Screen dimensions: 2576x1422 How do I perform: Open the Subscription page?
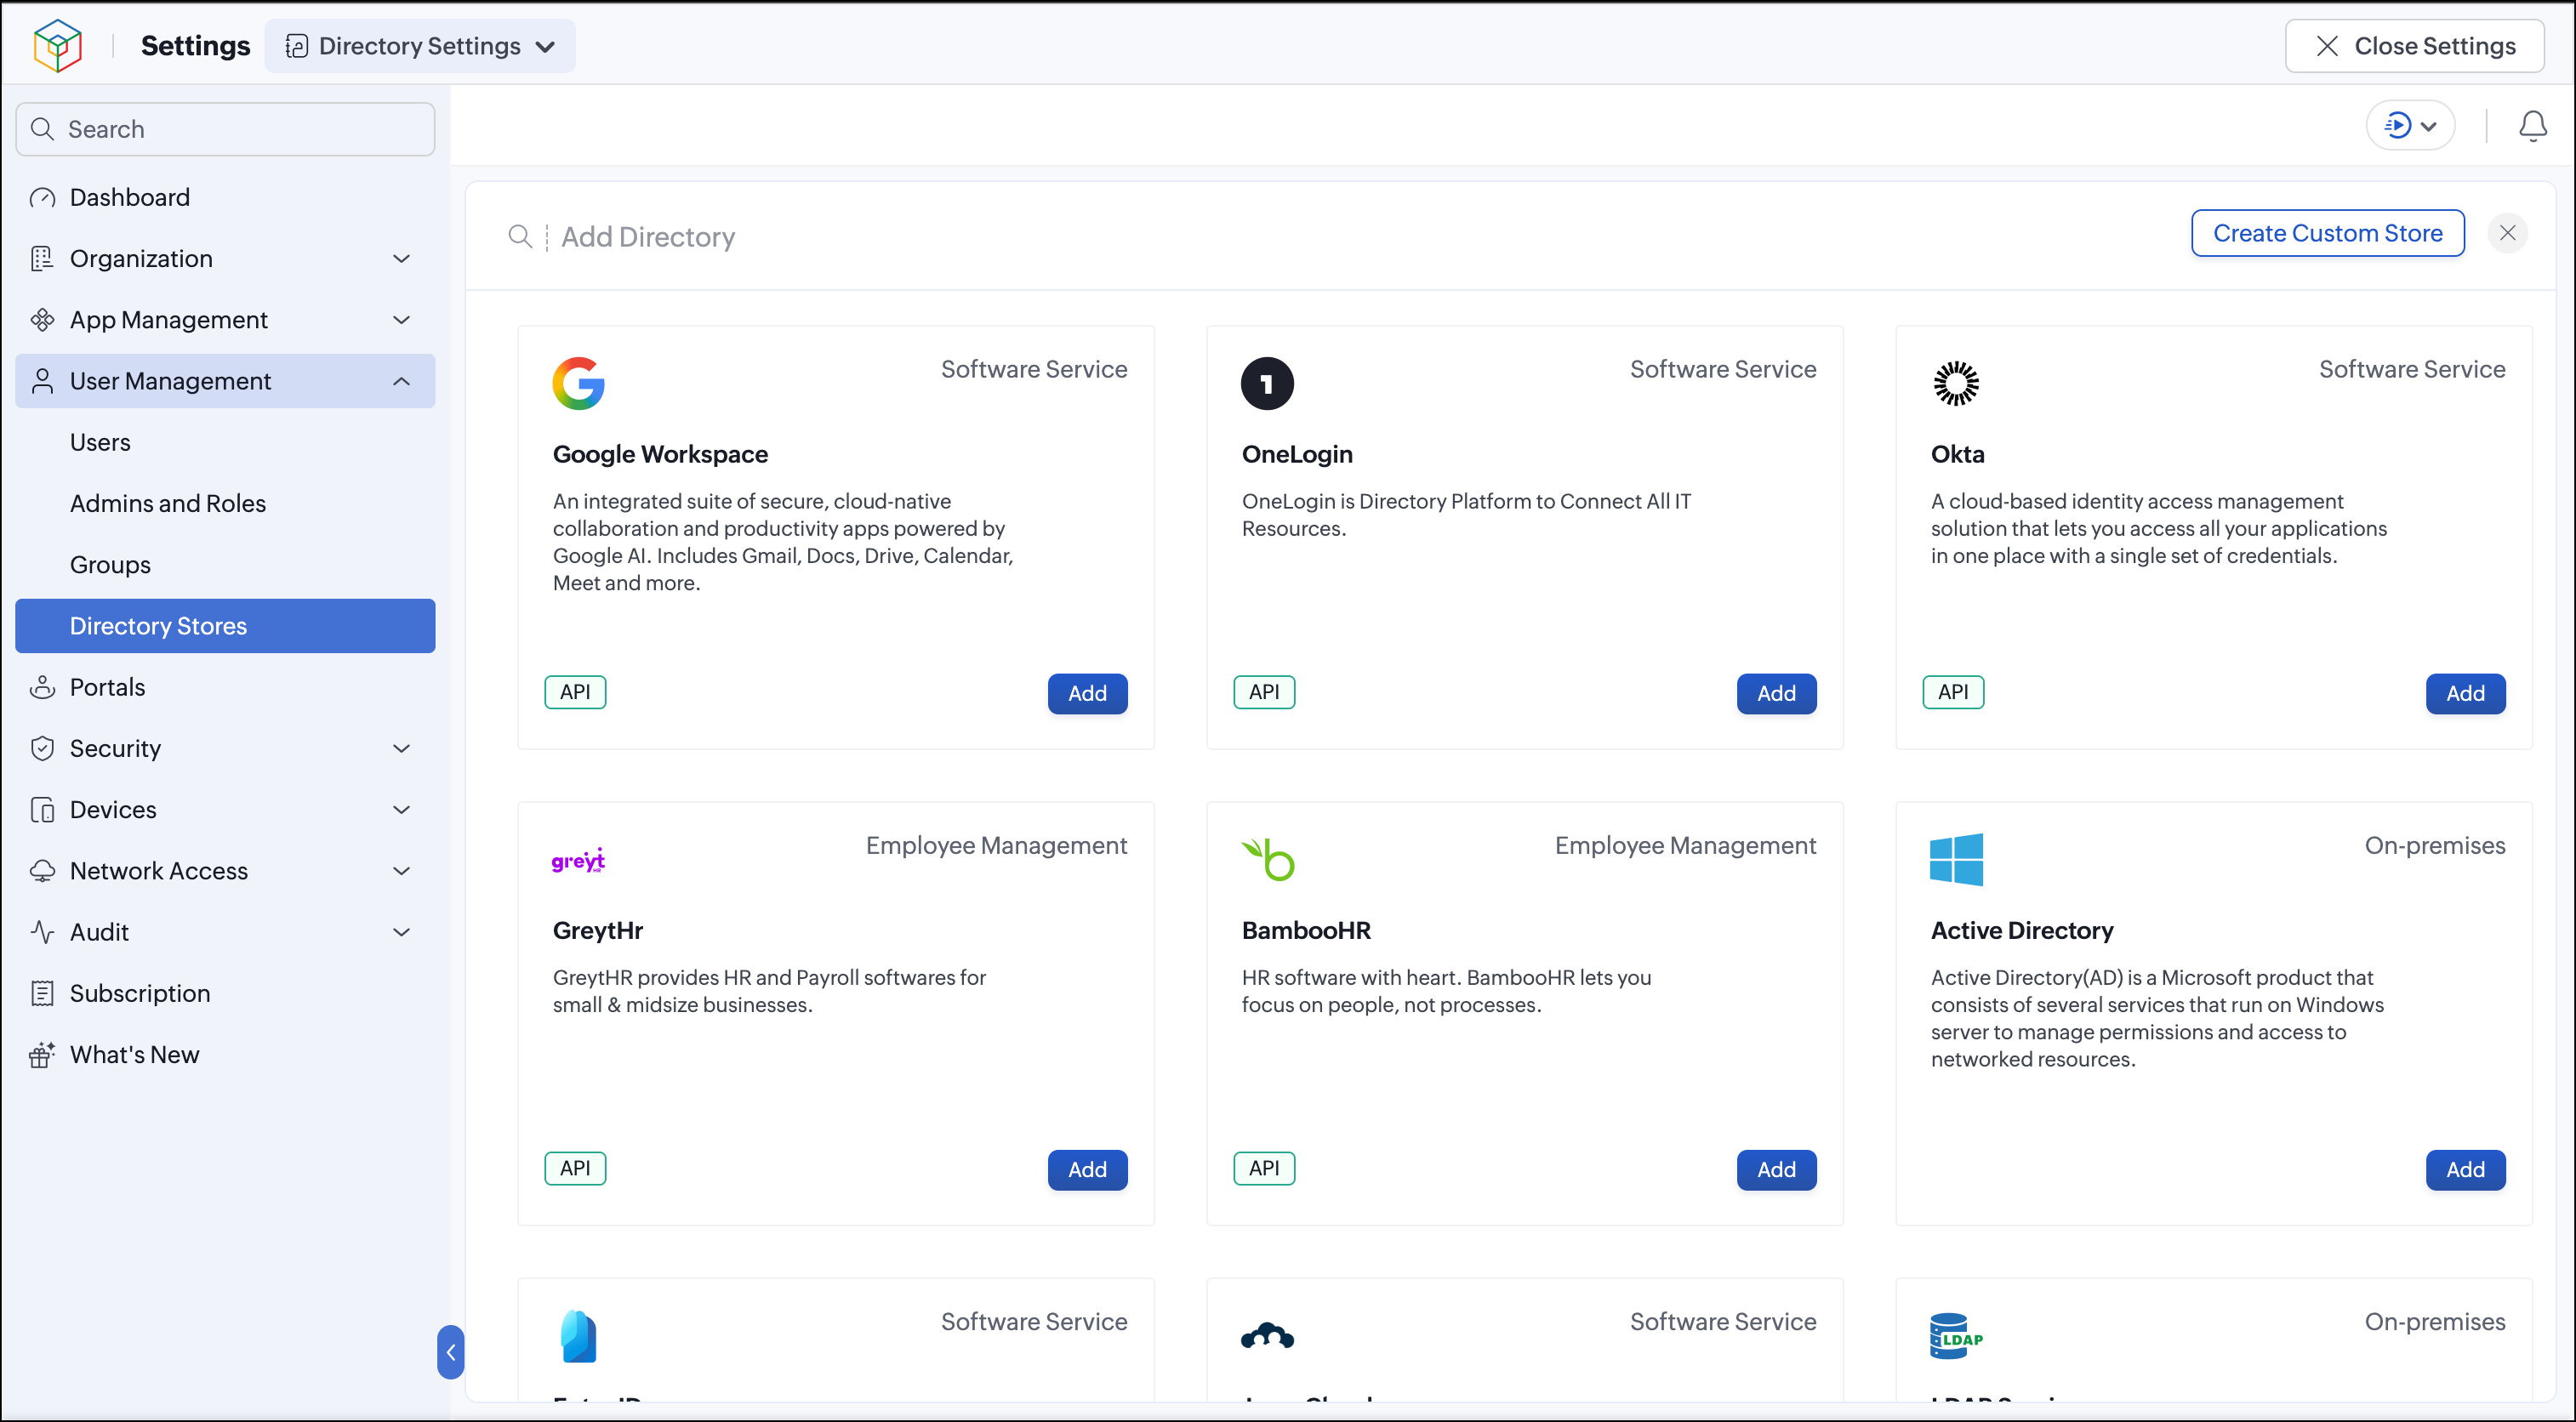(x=225, y=993)
